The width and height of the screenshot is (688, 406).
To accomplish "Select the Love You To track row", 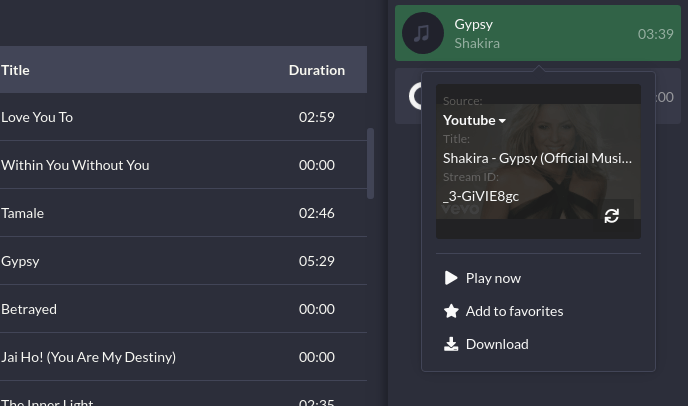I will [x=183, y=117].
